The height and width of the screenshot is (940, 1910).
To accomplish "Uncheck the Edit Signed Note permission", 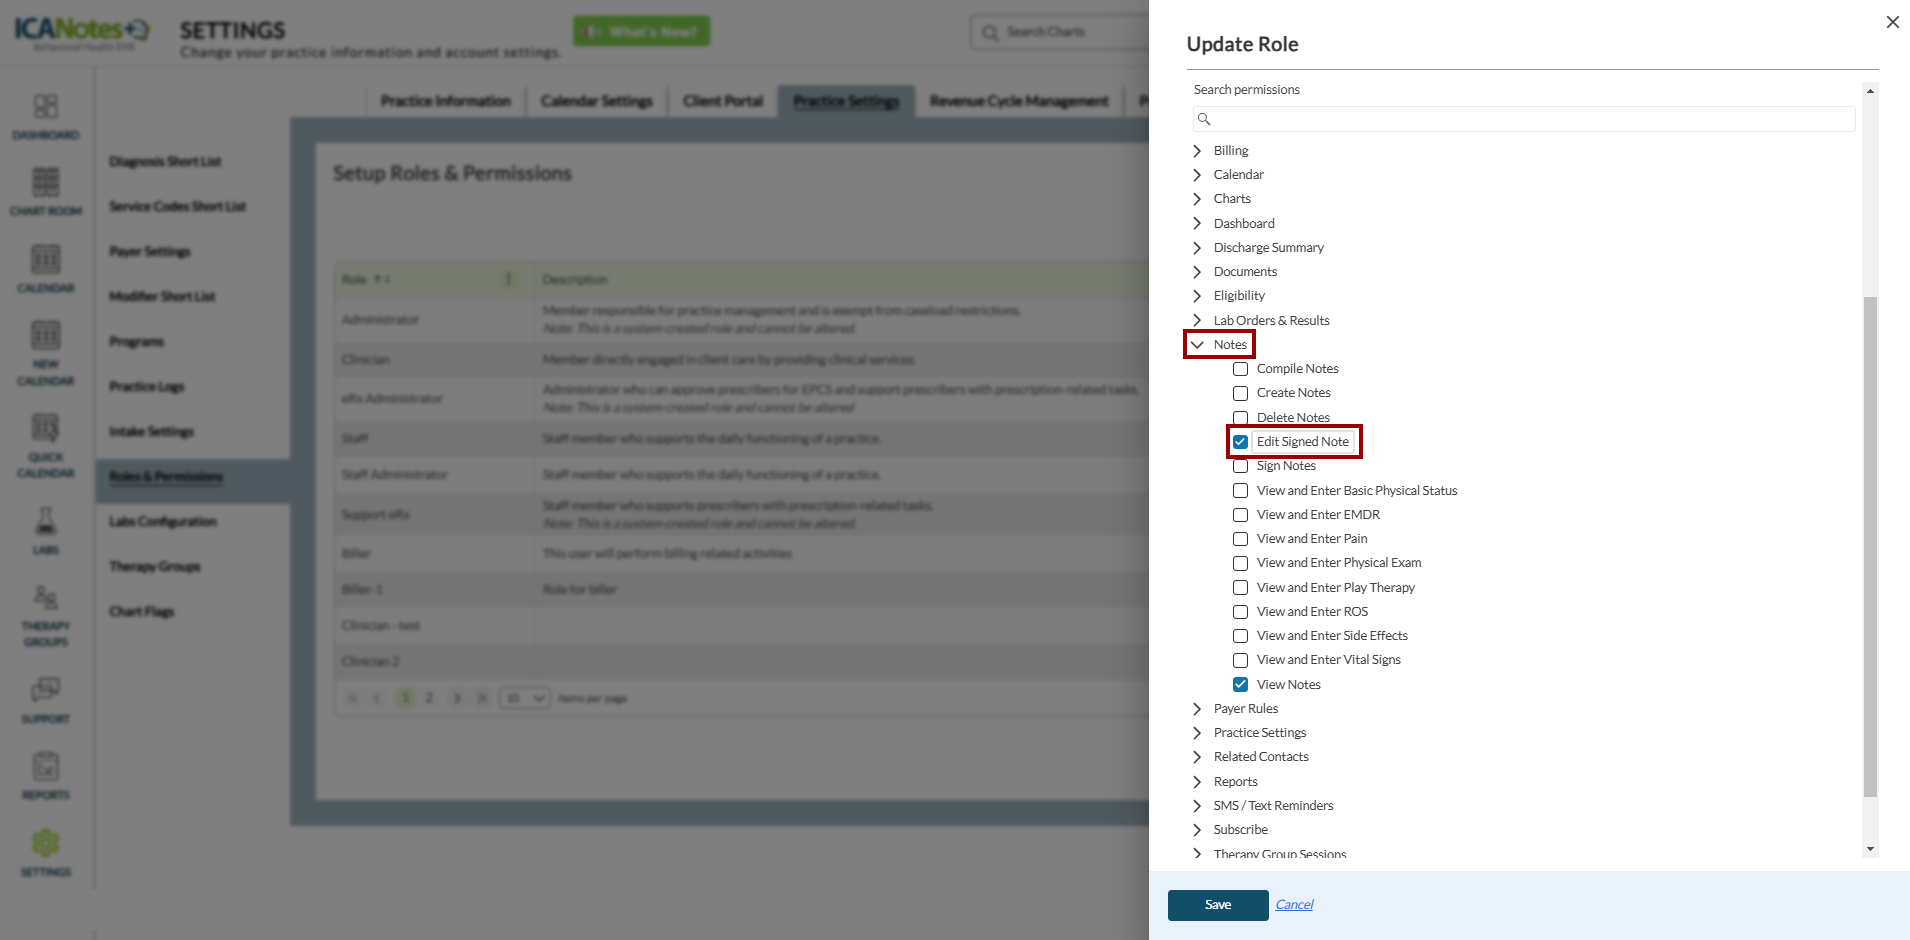I will pyautogui.click(x=1240, y=442).
